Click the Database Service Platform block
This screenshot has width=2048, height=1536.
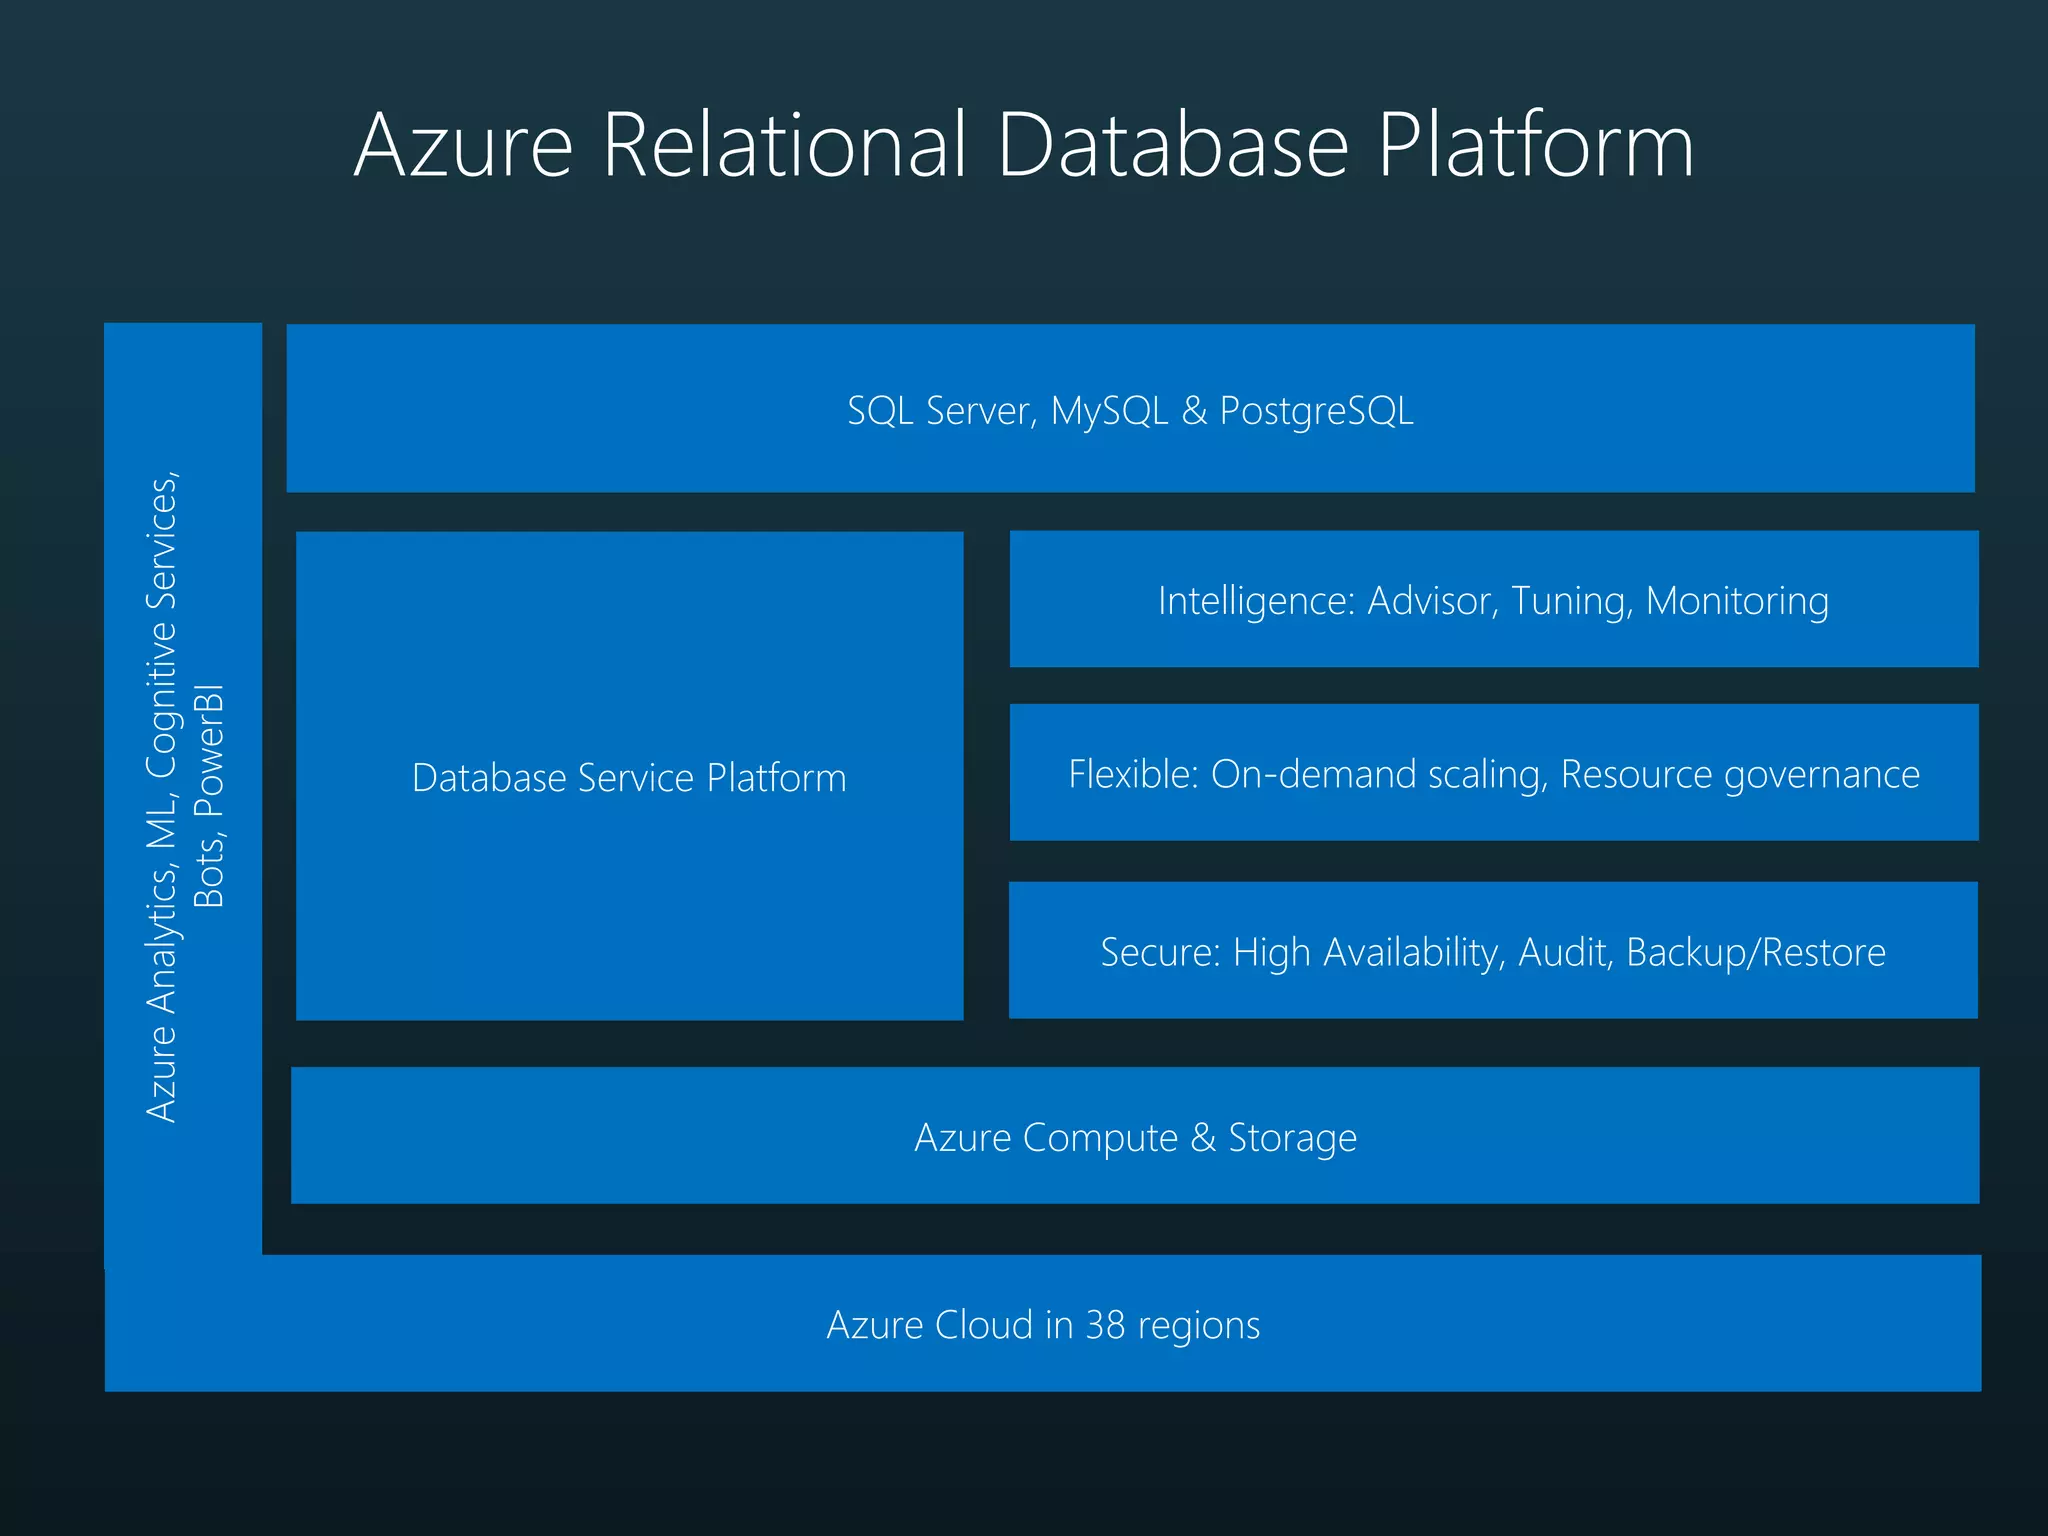630,776
